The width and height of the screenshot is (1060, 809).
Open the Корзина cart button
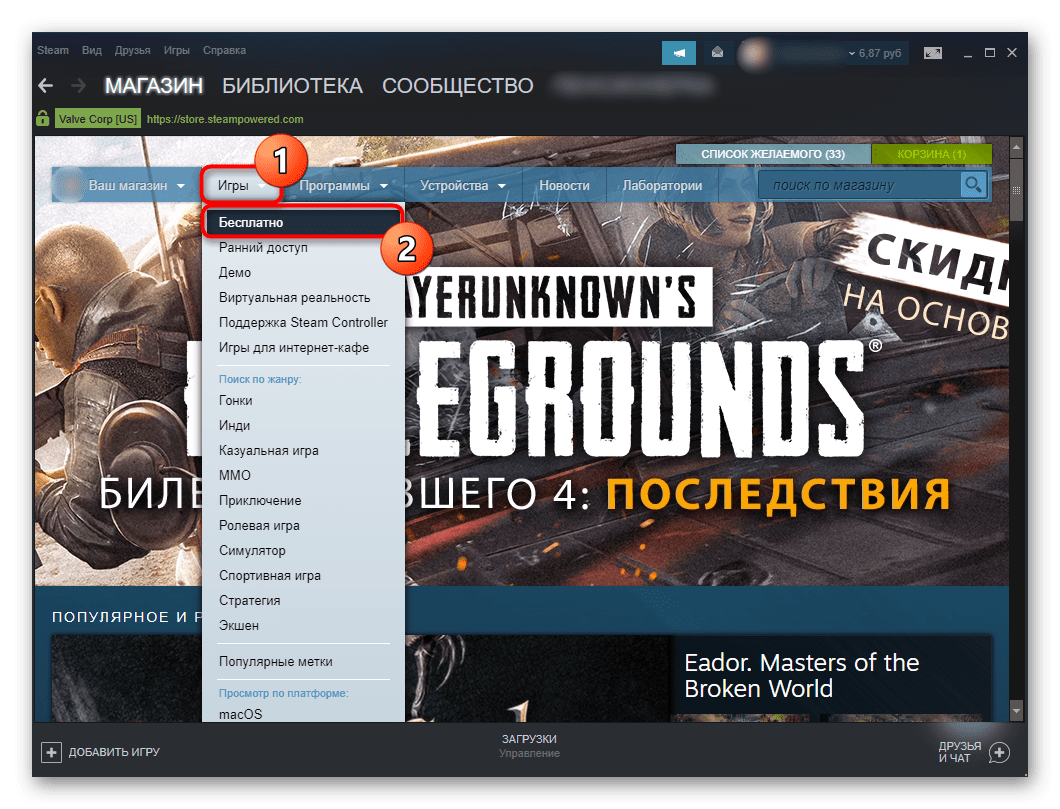[x=931, y=154]
